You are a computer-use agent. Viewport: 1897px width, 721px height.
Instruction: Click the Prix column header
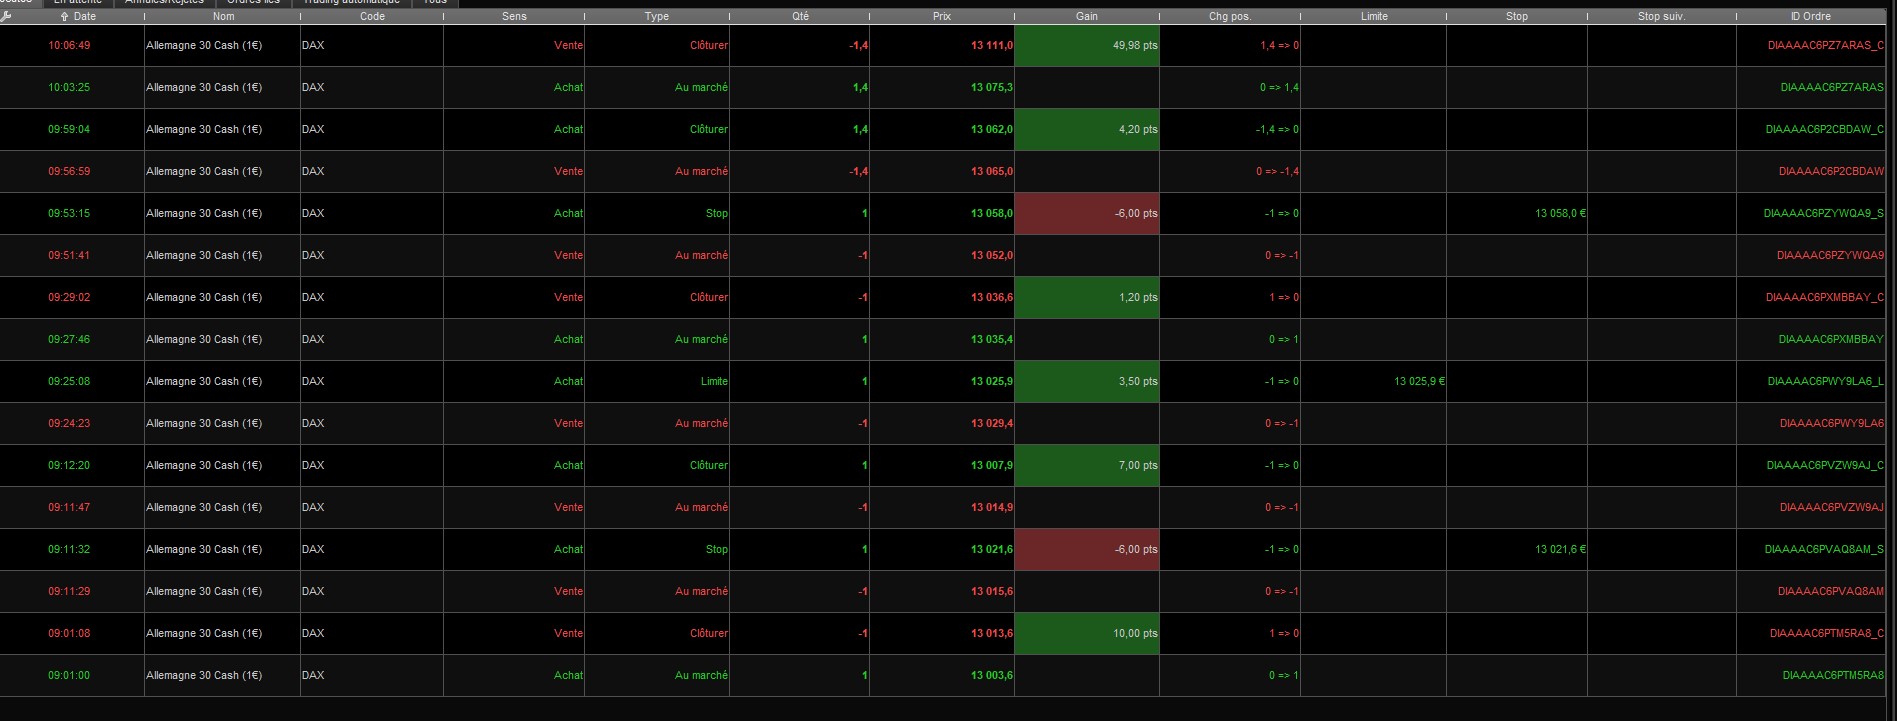(x=941, y=17)
